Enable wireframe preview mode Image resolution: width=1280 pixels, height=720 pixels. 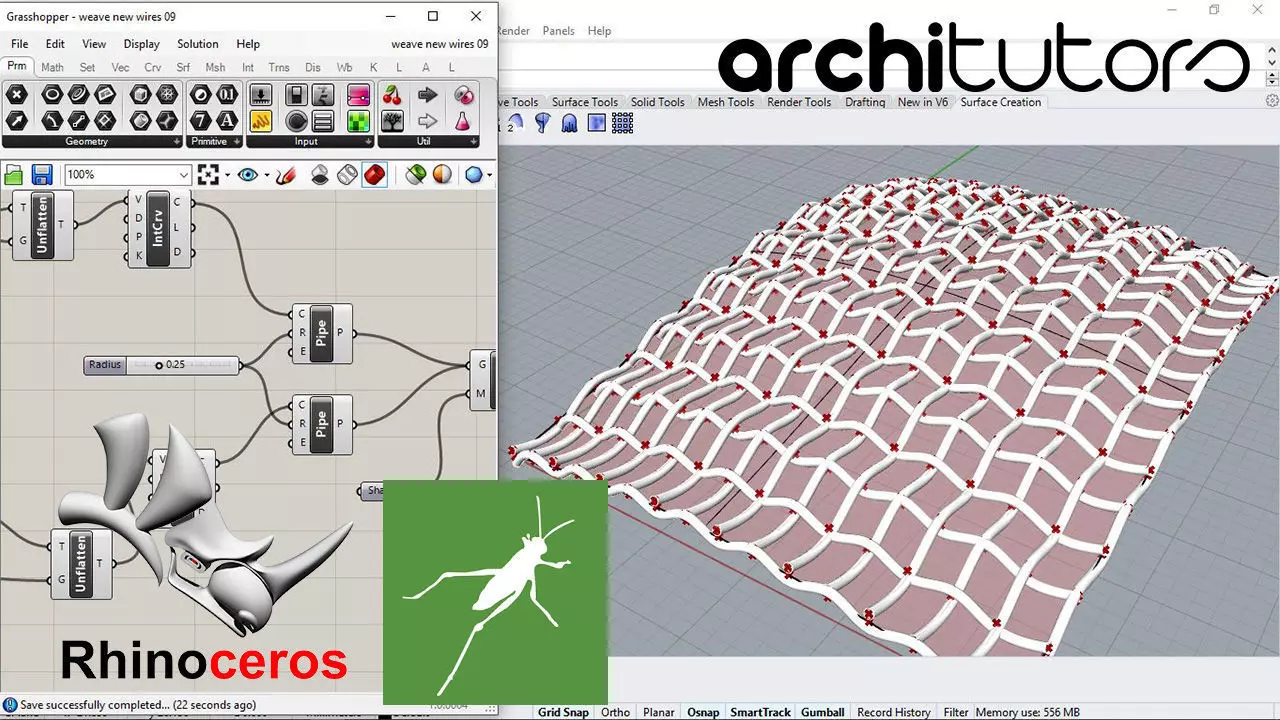[347, 175]
